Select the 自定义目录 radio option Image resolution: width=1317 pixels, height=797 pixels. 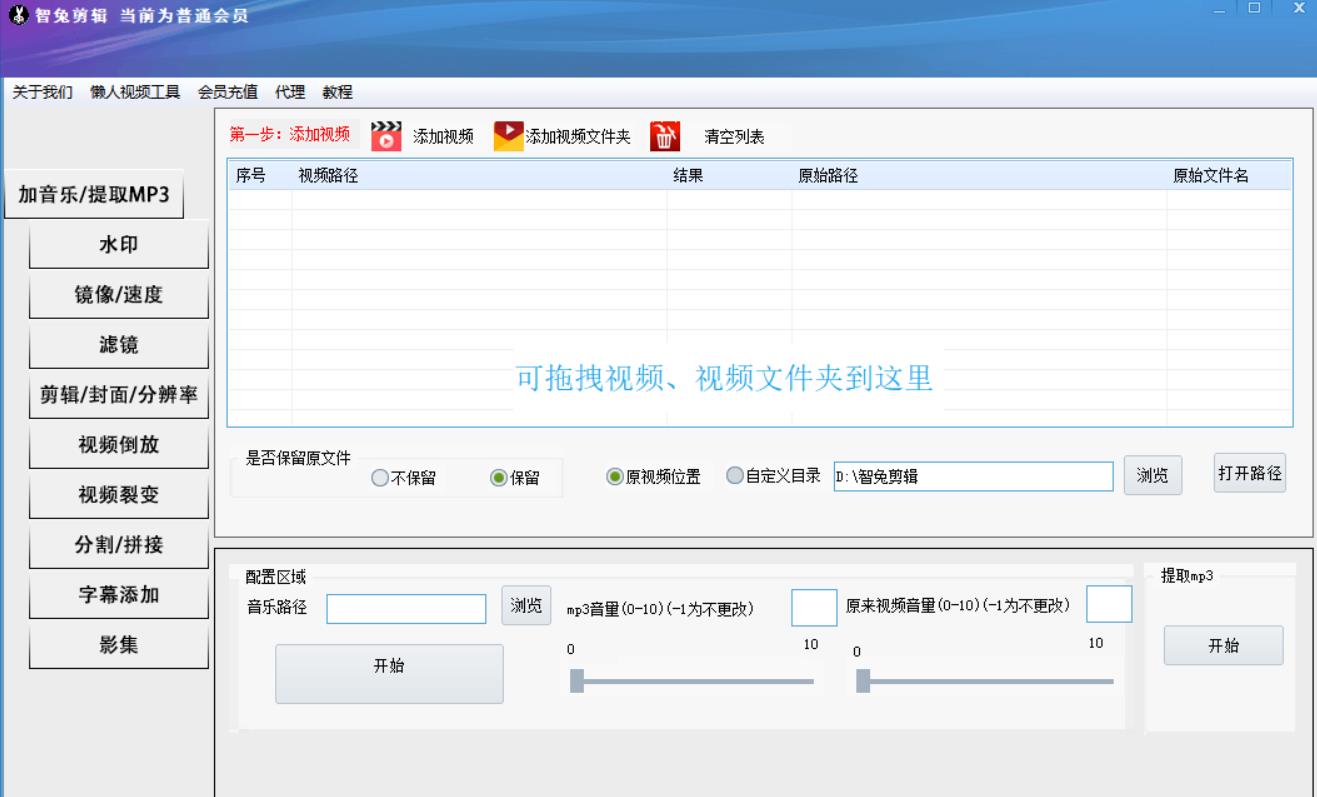pyautogui.click(x=736, y=476)
